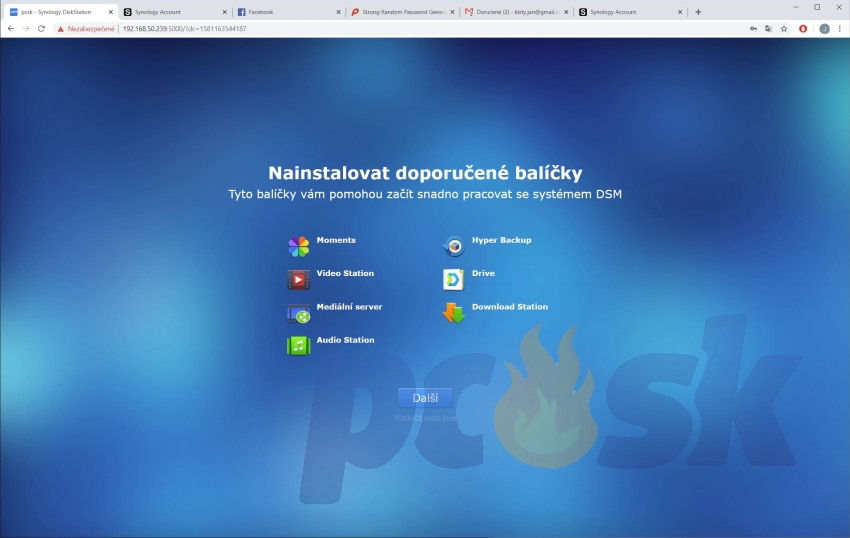Click the Video Station play icon
Screen dimensions: 850x538
click(x=298, y=280)
